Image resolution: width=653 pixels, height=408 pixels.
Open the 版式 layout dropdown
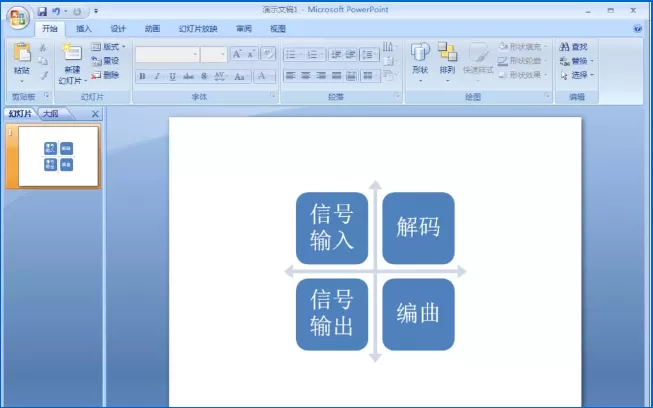point(108,47)
